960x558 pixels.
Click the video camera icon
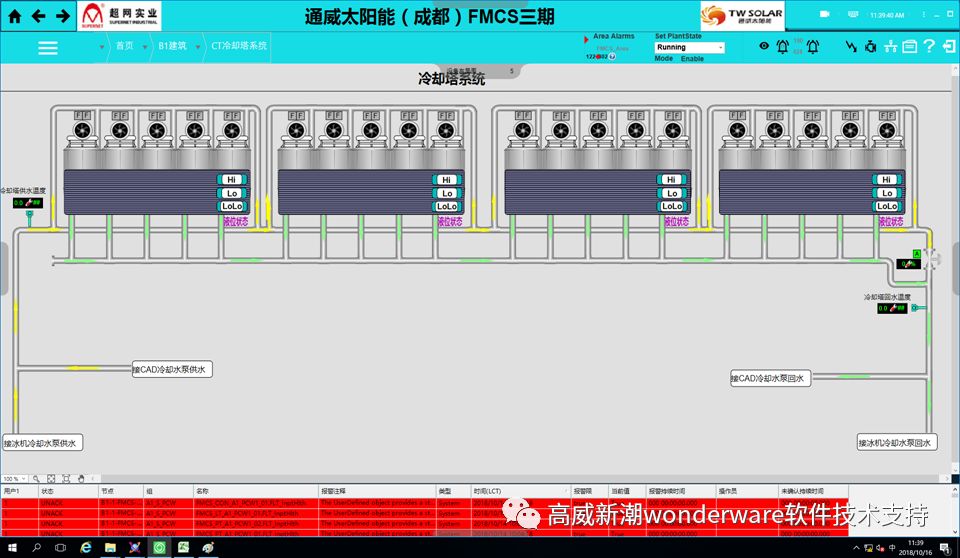point(825,14)
